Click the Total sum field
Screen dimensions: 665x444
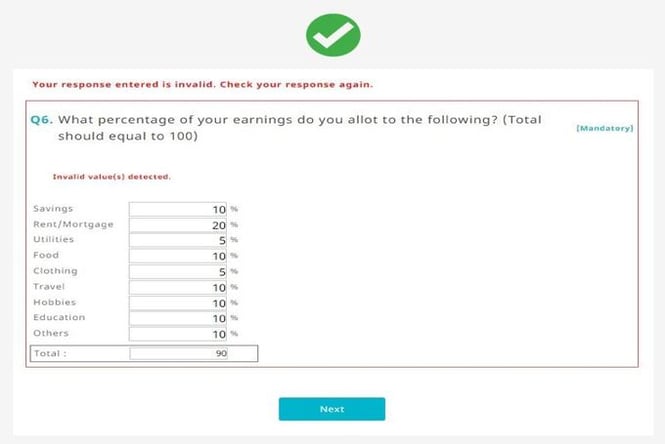point(179,353)
